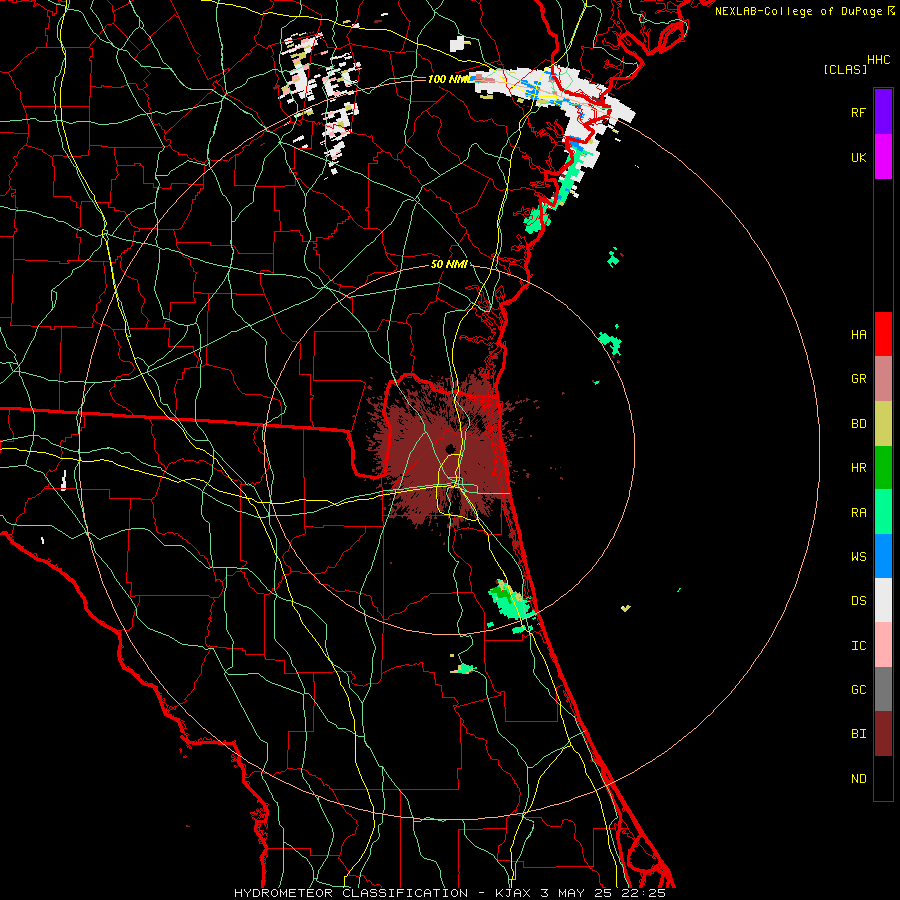The width and height of the screenshot is (900, 900).
Task: Click the 'RA' legend label
Action: tap(858, 513)
